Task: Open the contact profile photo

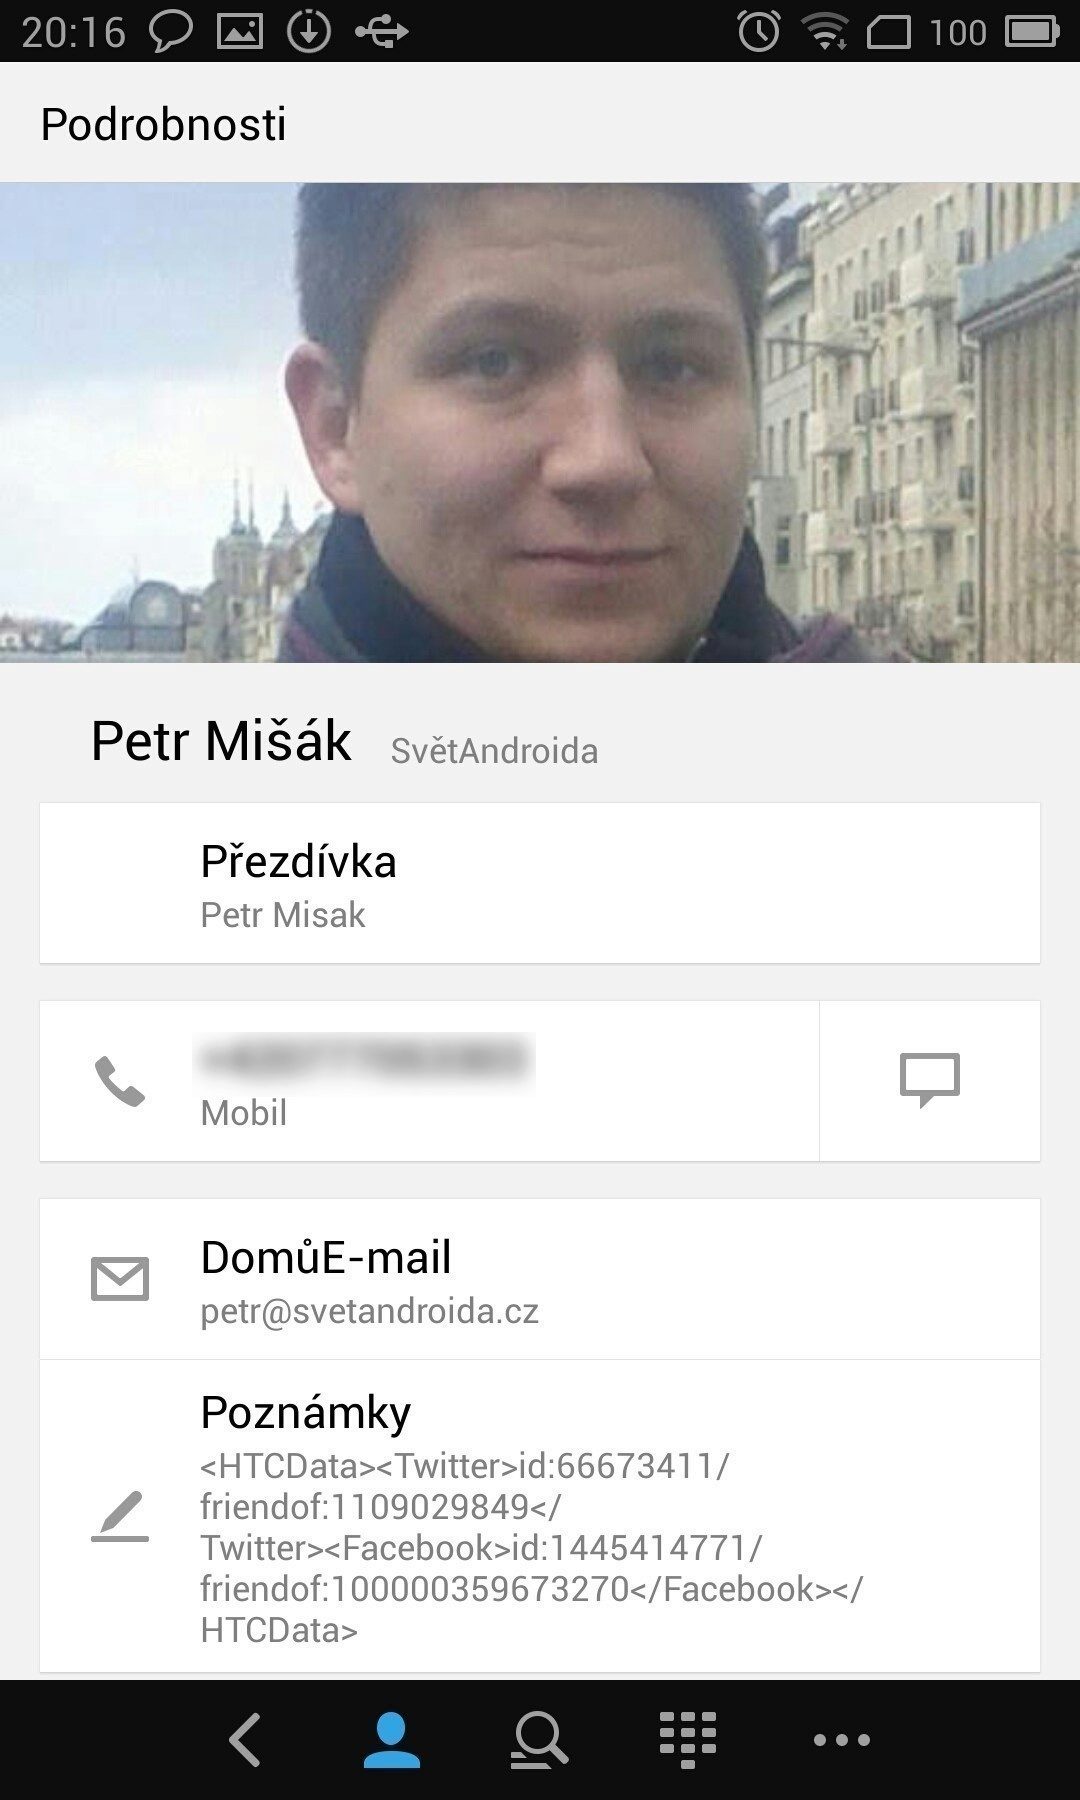Action: click(x=540, y=422)
